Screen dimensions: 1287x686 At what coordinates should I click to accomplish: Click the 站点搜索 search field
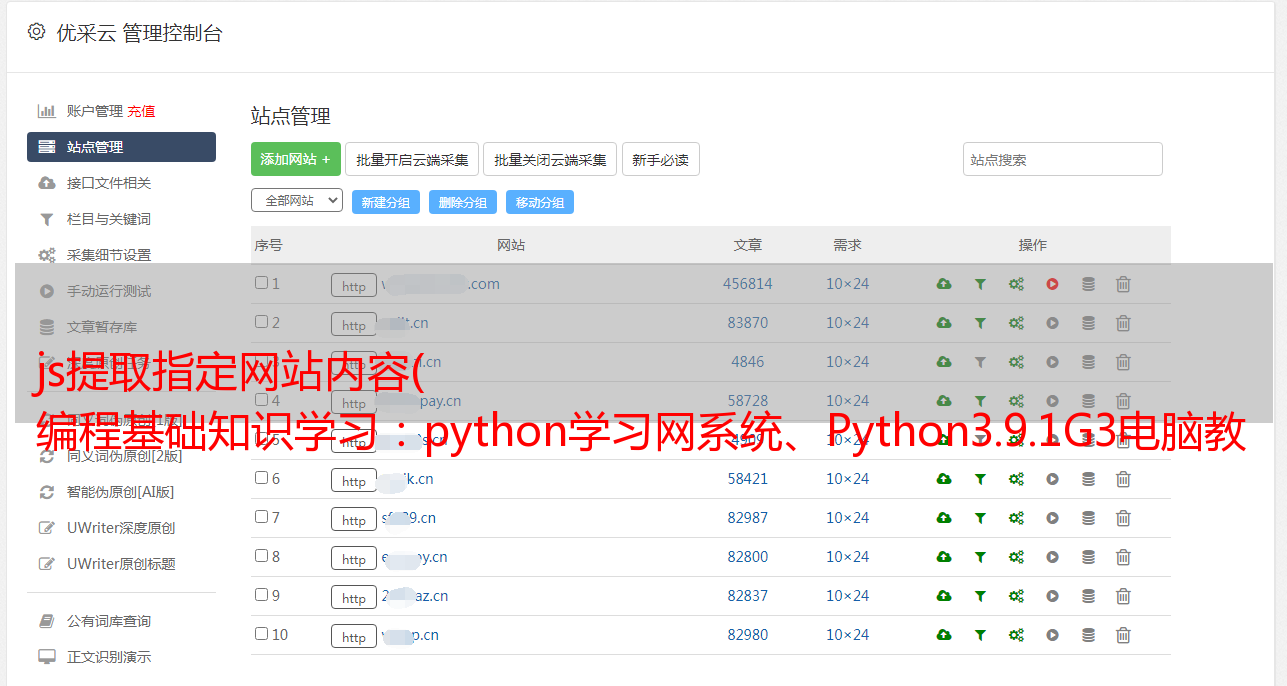tap(1063, 159)
